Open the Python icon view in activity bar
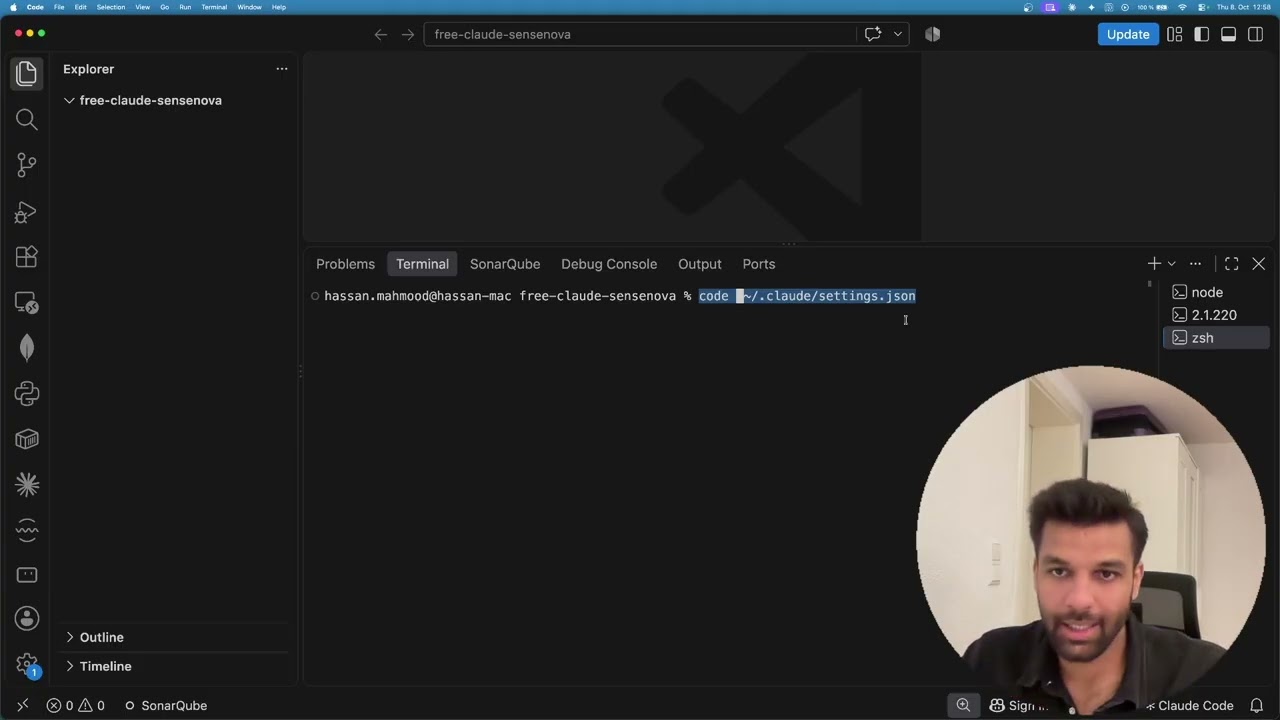1280x720 pixels. pyautogui.click(x=27, y=393)
